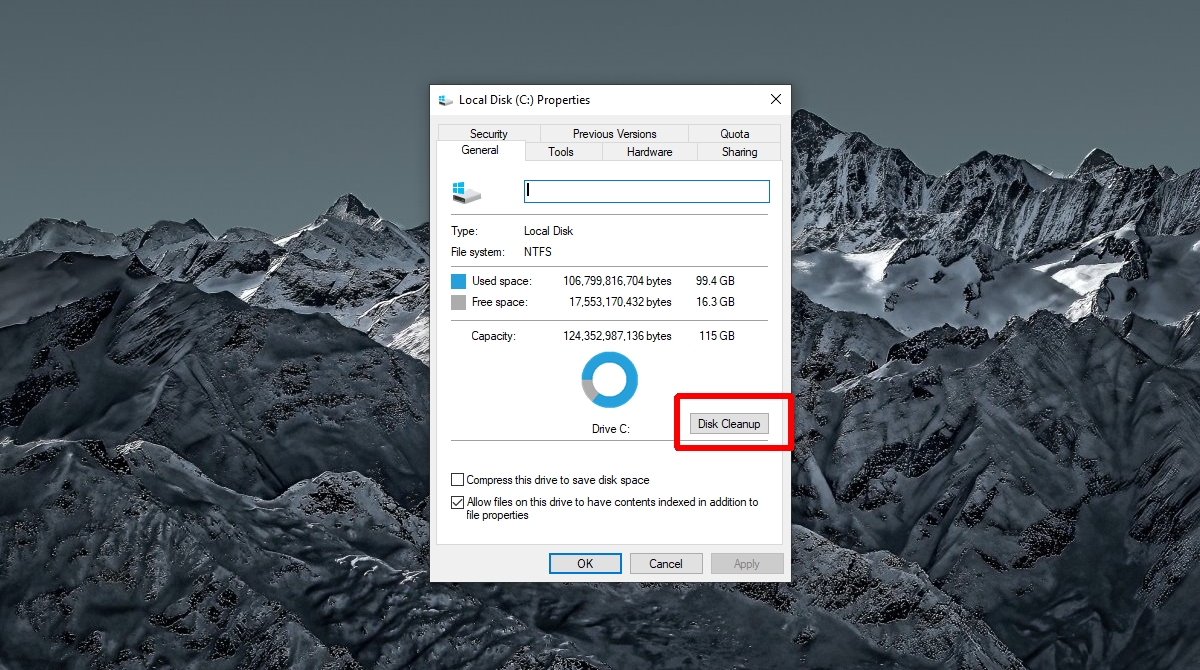Viewport: 1200px width, 670px height.
Task: Click the Windows drive icon beside name field
Action: click(466, 192)
